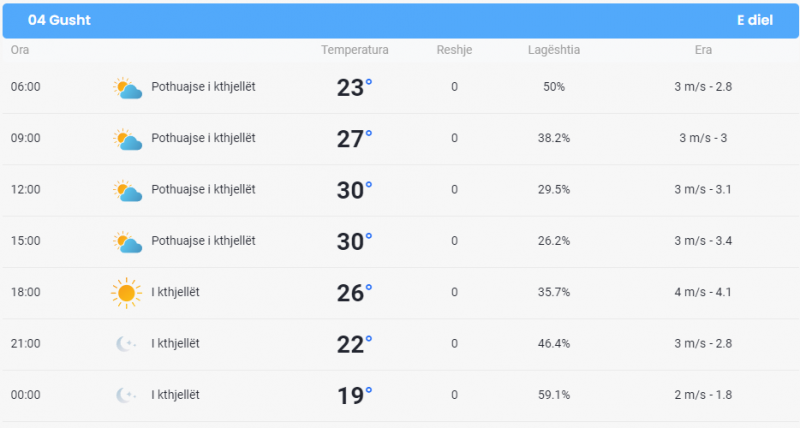The height and width of the screenshot is (428, 800).
Task: Select the 04 Gusht date header
Action: coord(59,20)
